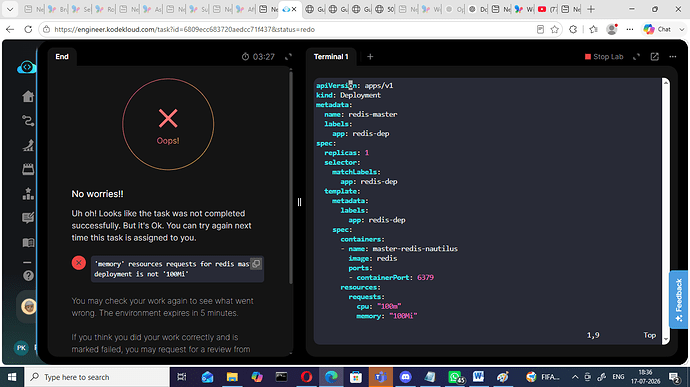Open Opera browser from taskbar

tap(306, 377)
